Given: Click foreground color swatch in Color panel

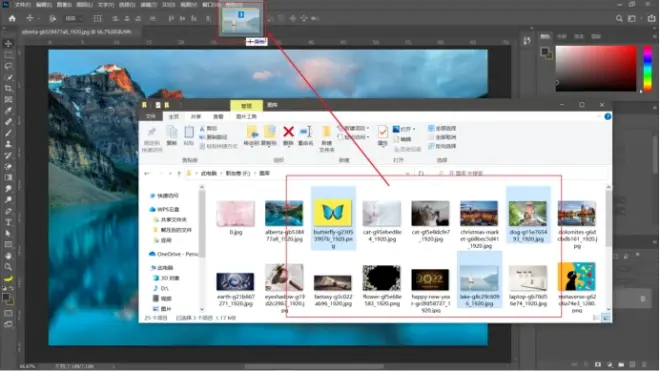Looking at the screenshot, I should pyautogui.click(x=545, y=52).
